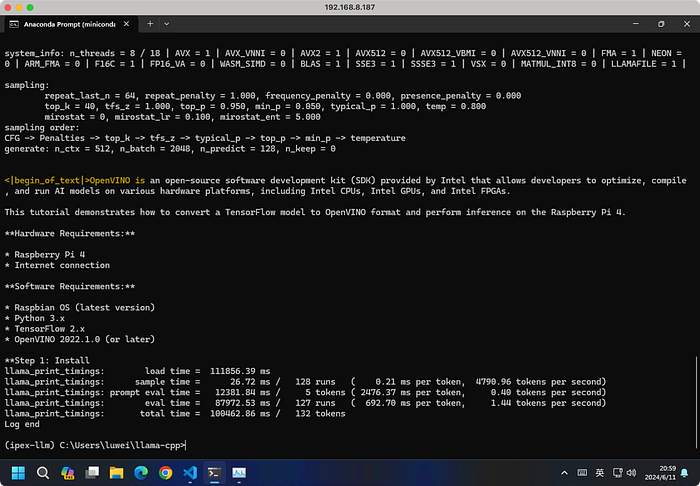Launch Microsoft Edge from the taskbar
Screen dimensions: 700x486
(141, 473)
